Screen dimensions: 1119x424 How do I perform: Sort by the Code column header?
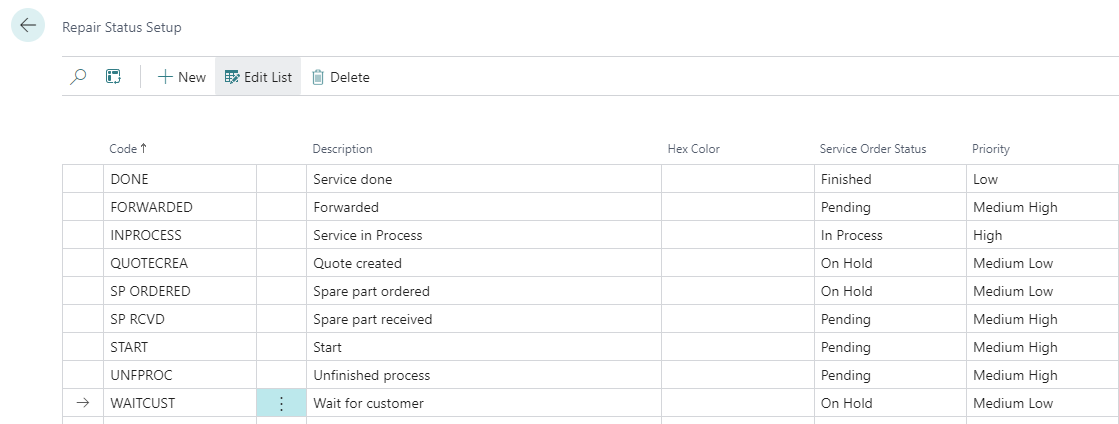point(127,149)
